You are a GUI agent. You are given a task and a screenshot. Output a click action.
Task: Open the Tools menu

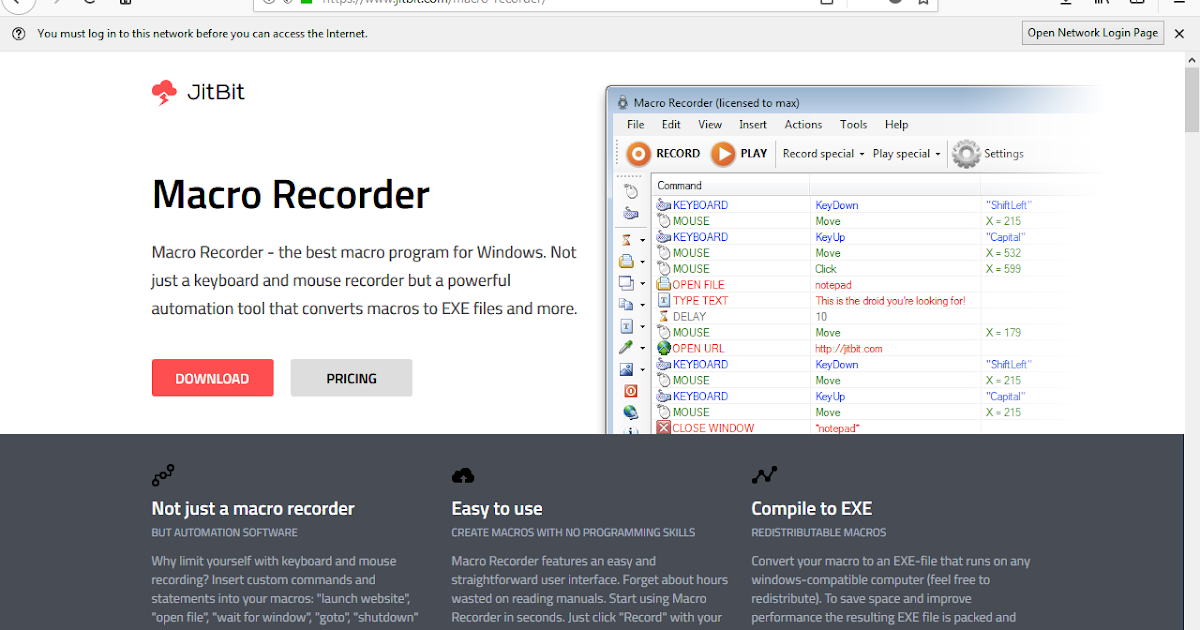tap(854, 125)
